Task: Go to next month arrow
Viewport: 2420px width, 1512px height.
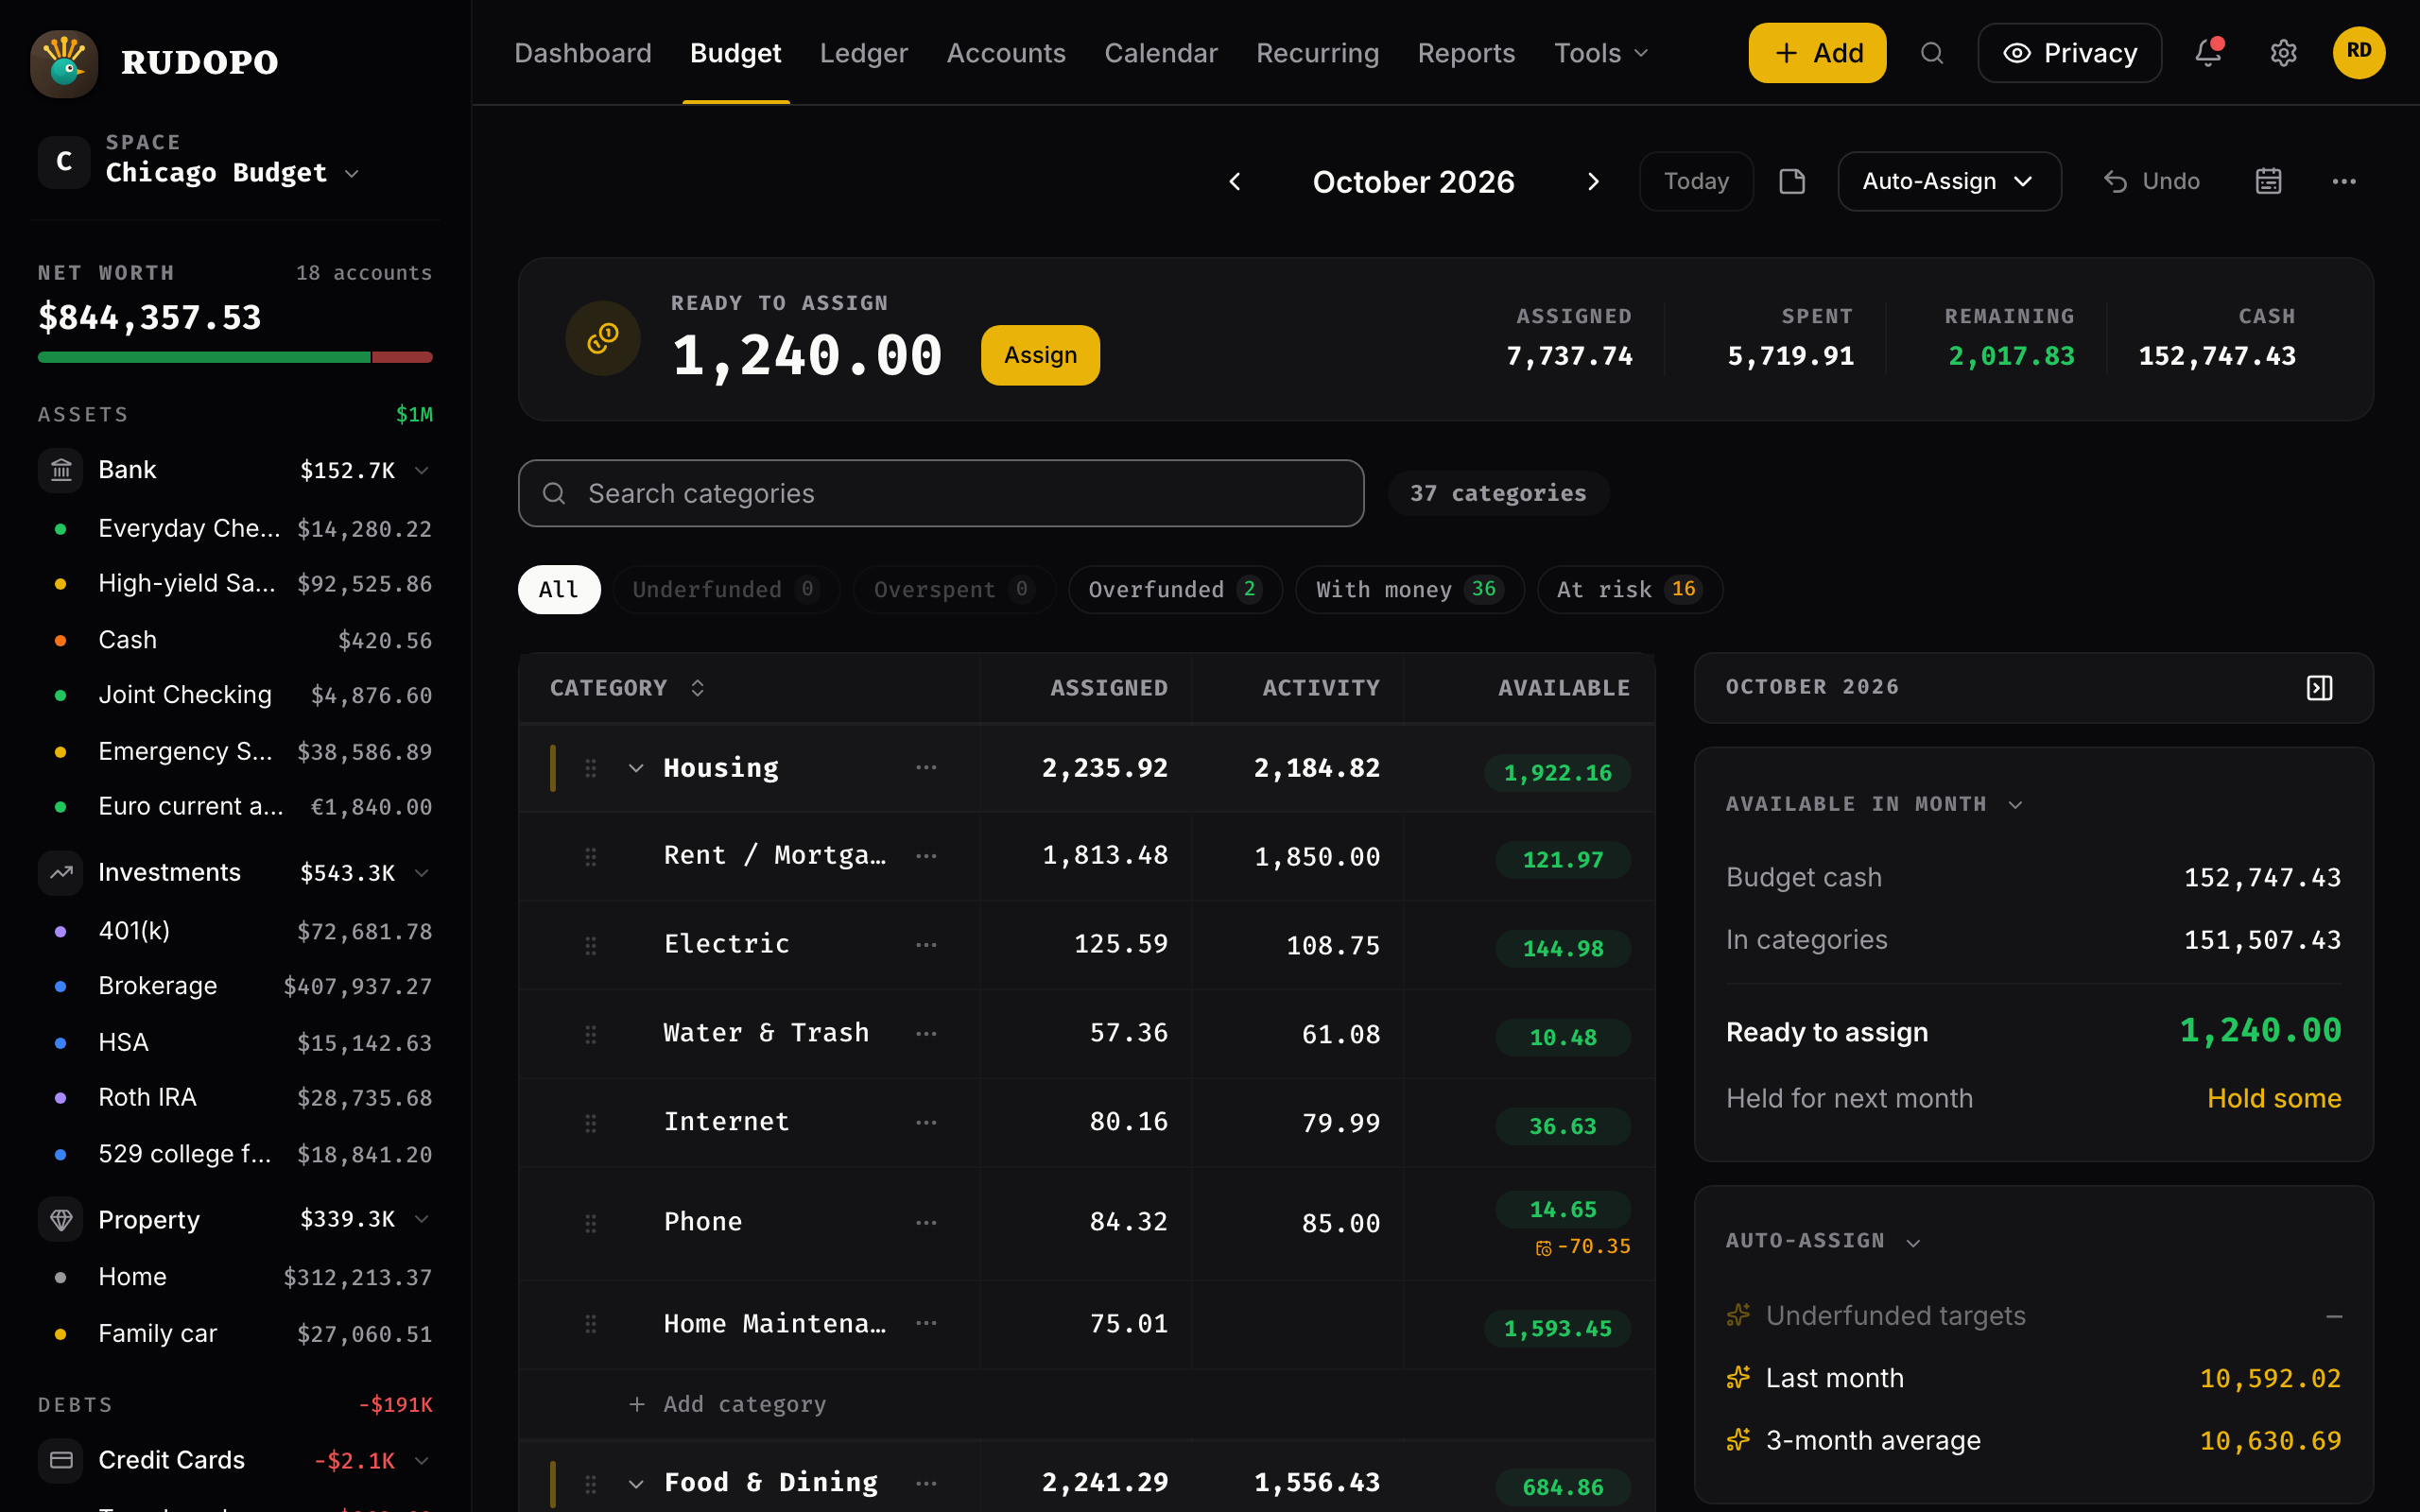Action: coord(1593,182)
